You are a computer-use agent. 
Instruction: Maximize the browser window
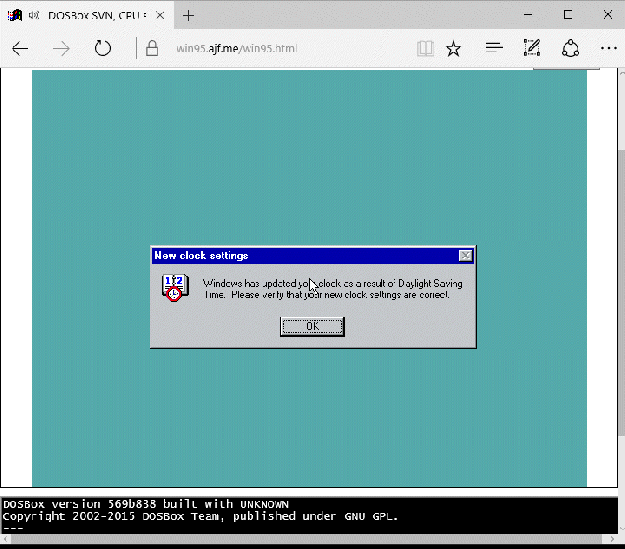568,15
